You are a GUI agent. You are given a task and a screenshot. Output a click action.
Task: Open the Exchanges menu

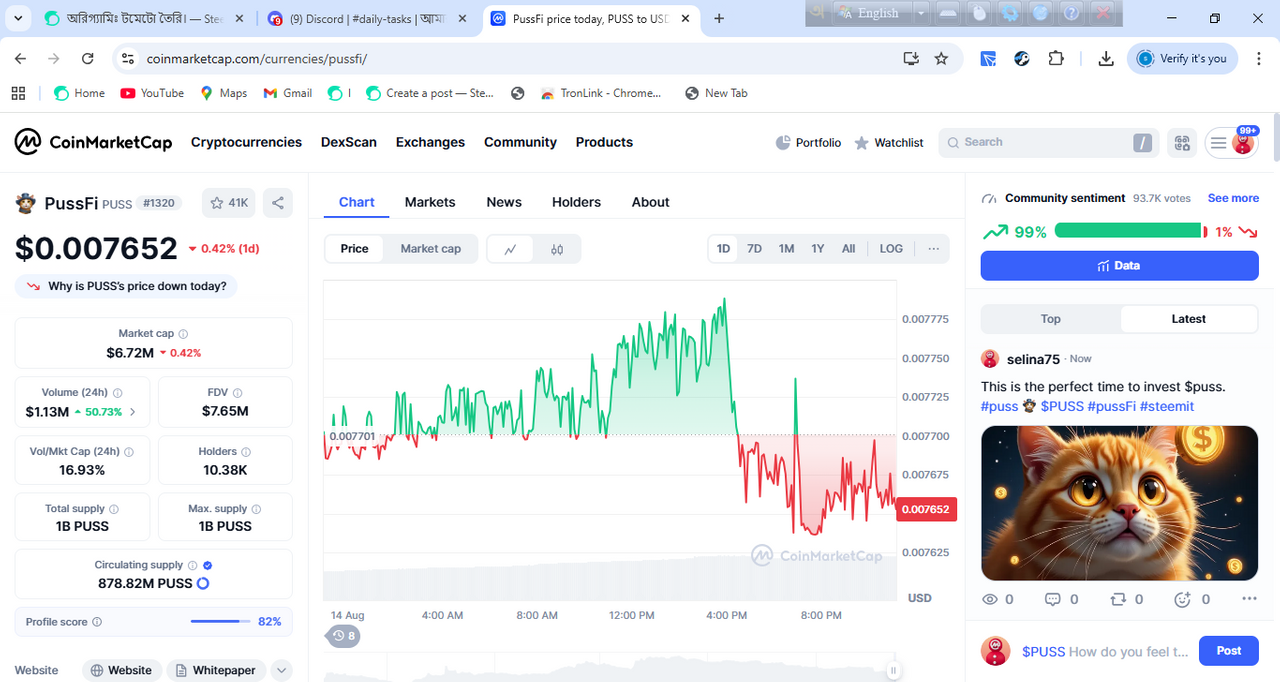(430, 142)
